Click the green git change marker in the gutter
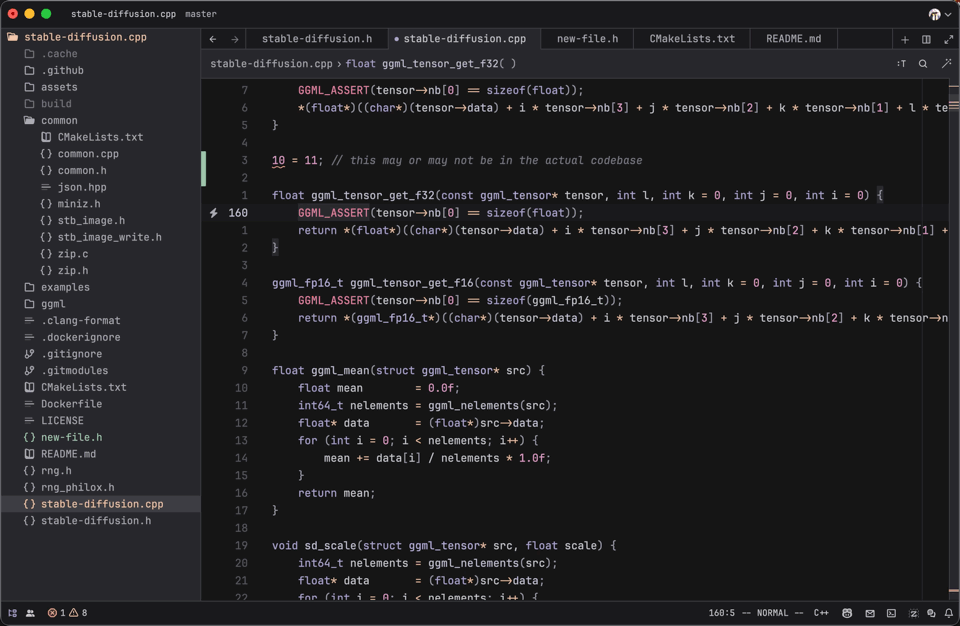 click(204, 168)
